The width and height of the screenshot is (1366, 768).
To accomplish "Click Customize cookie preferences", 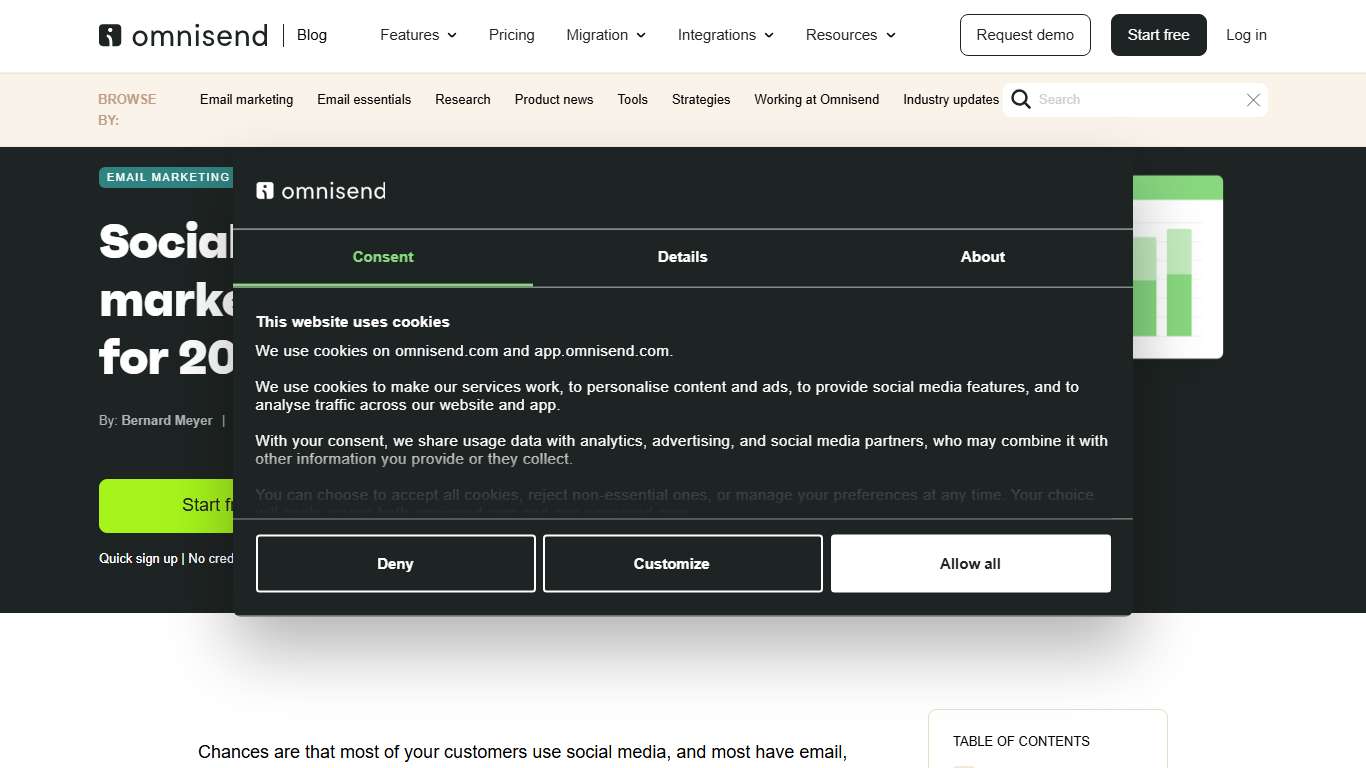I will pos(682,563).
